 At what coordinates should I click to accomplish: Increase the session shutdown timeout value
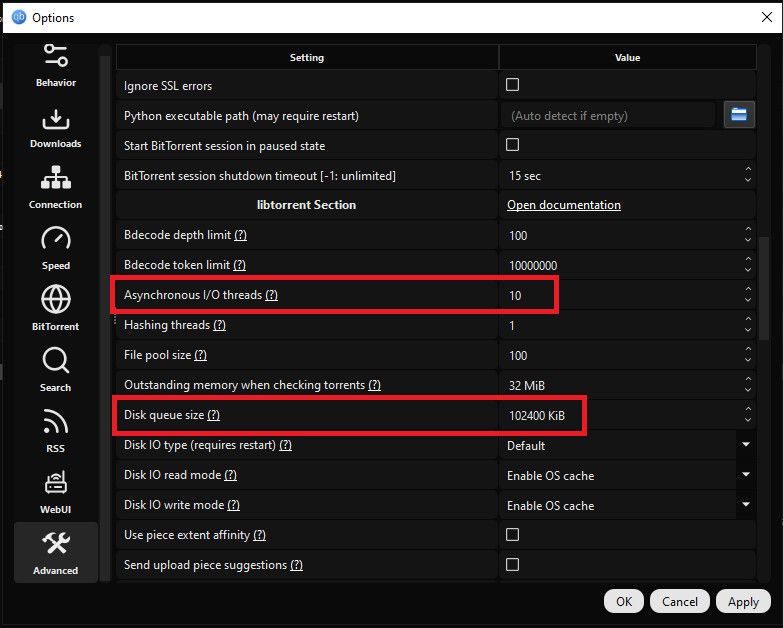748,170
